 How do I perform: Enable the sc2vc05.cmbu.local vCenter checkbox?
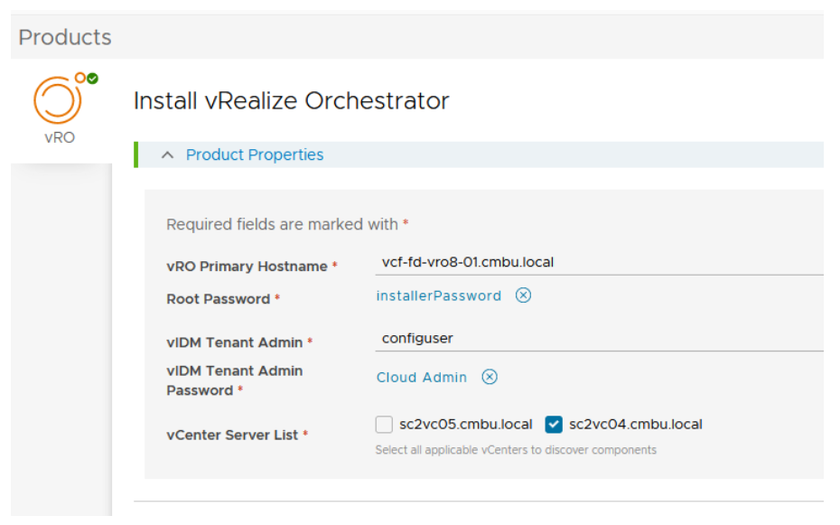point(384,424)
